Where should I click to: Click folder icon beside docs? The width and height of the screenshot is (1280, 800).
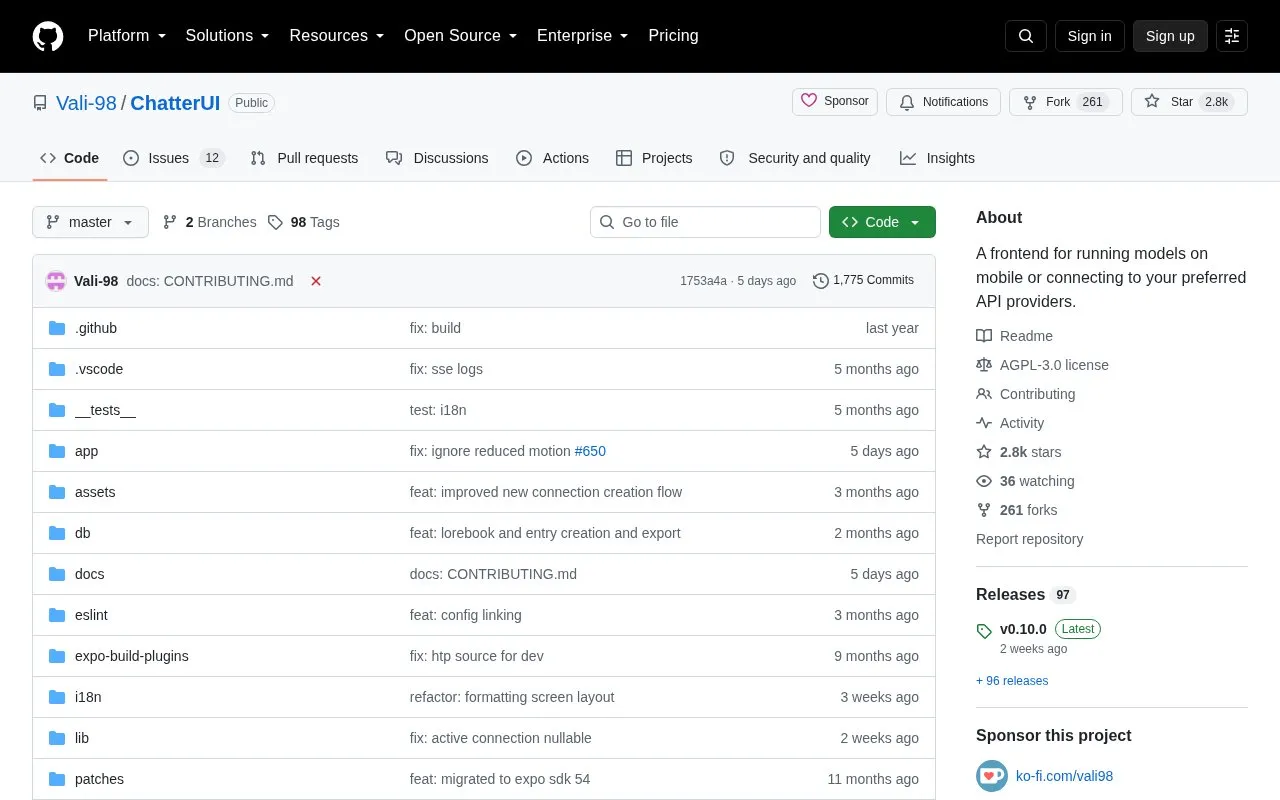coord(57,574)
